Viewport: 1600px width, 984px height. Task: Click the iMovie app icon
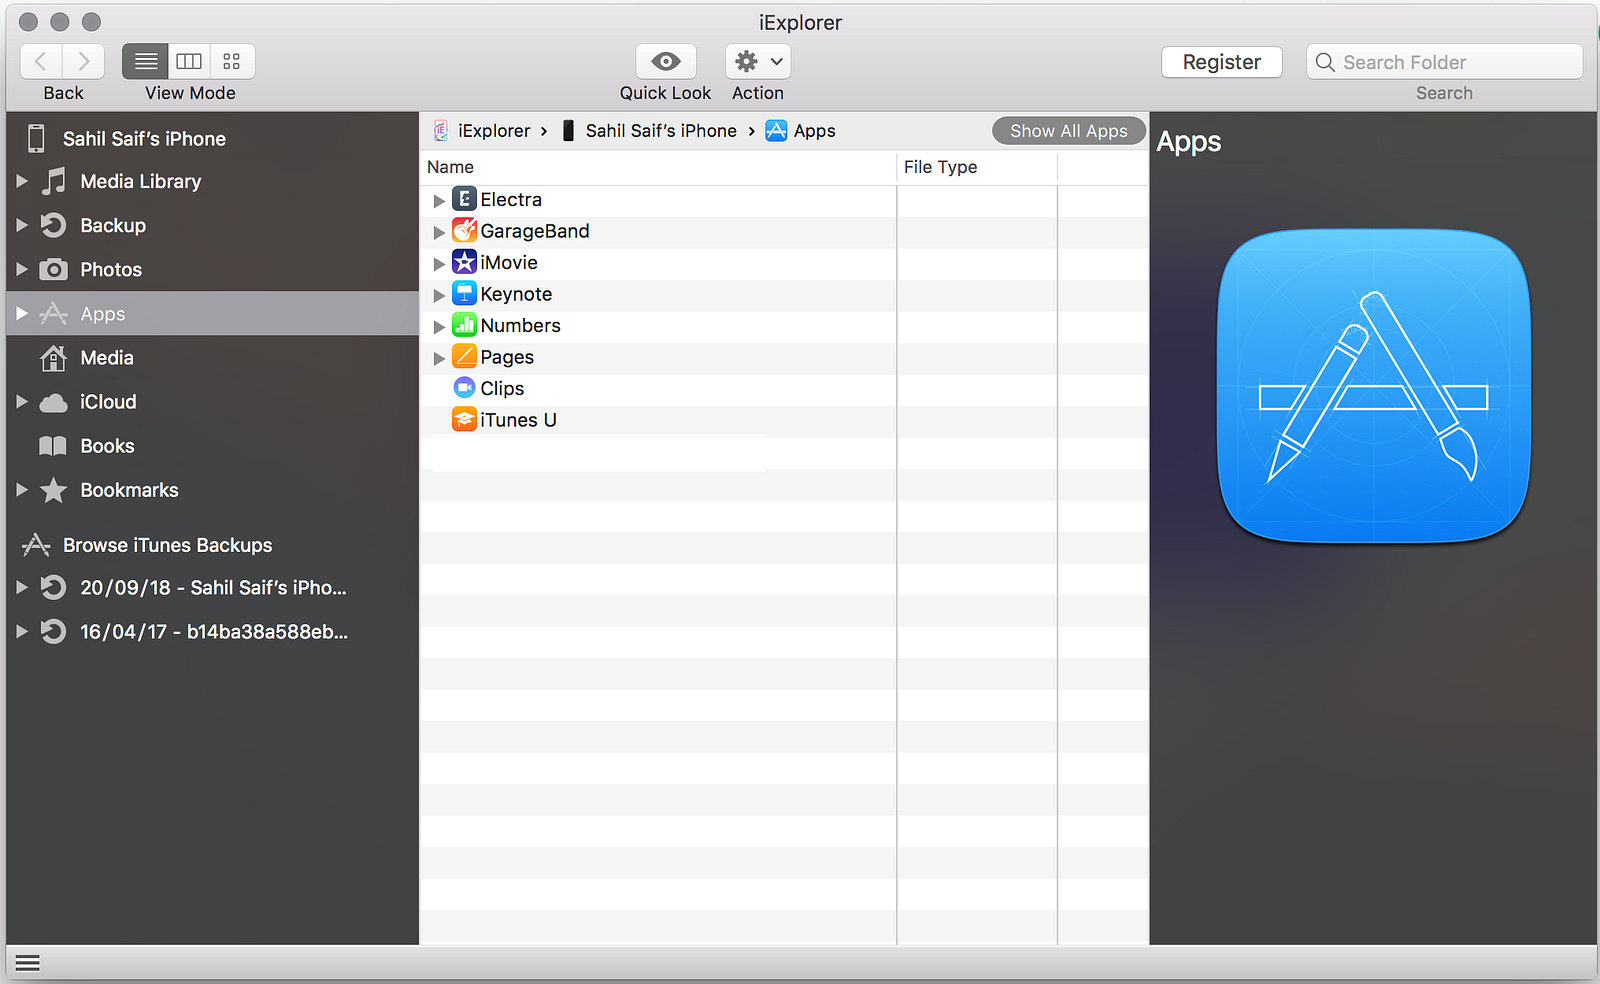click(464, 262)
